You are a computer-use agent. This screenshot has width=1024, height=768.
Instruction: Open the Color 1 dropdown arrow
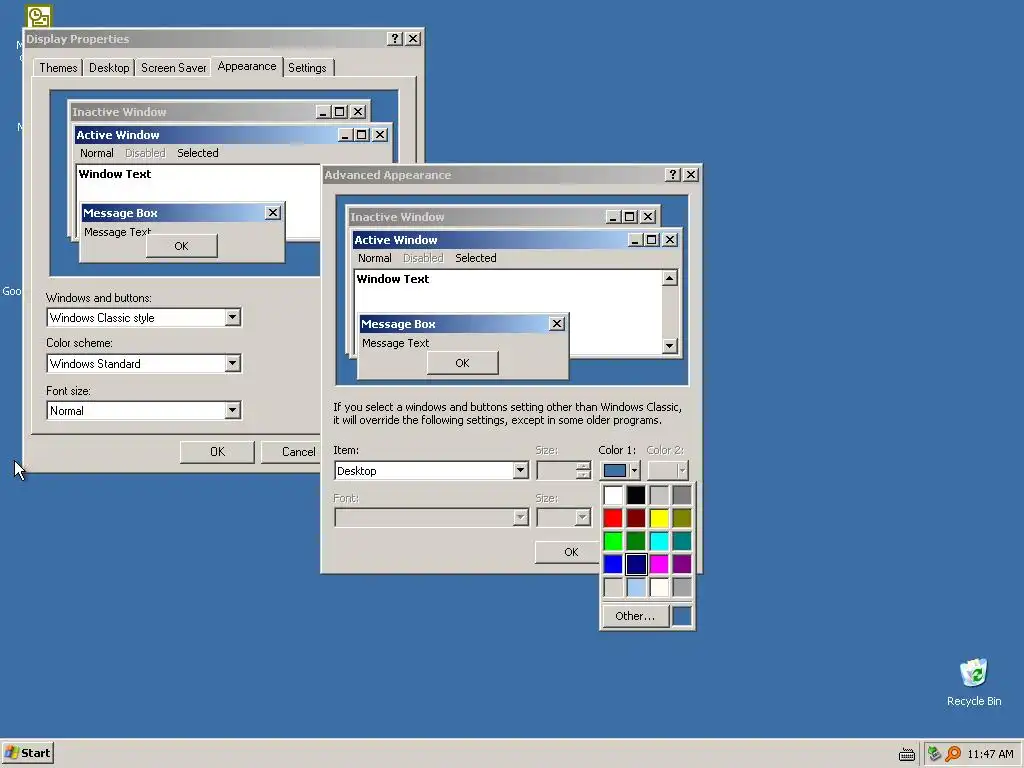pyautogui.click(x=633, y=470)
